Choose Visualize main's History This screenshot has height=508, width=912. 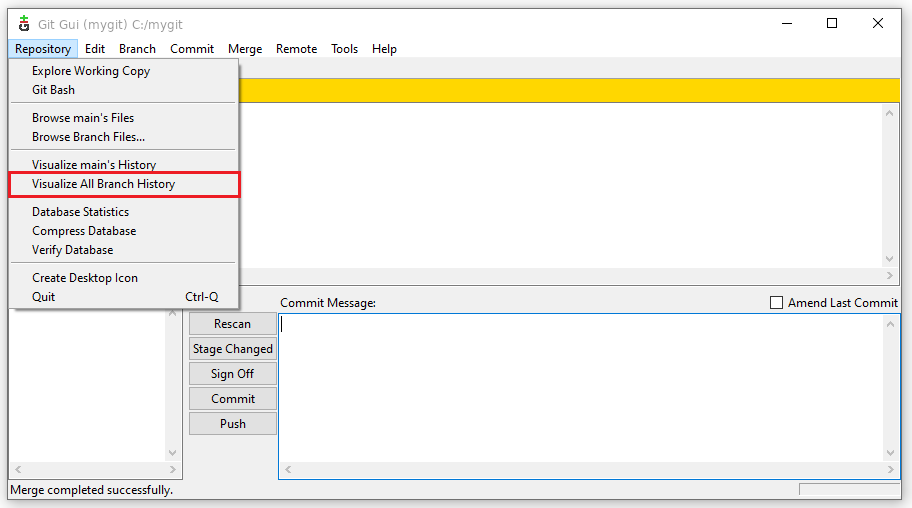coord(124,165)
